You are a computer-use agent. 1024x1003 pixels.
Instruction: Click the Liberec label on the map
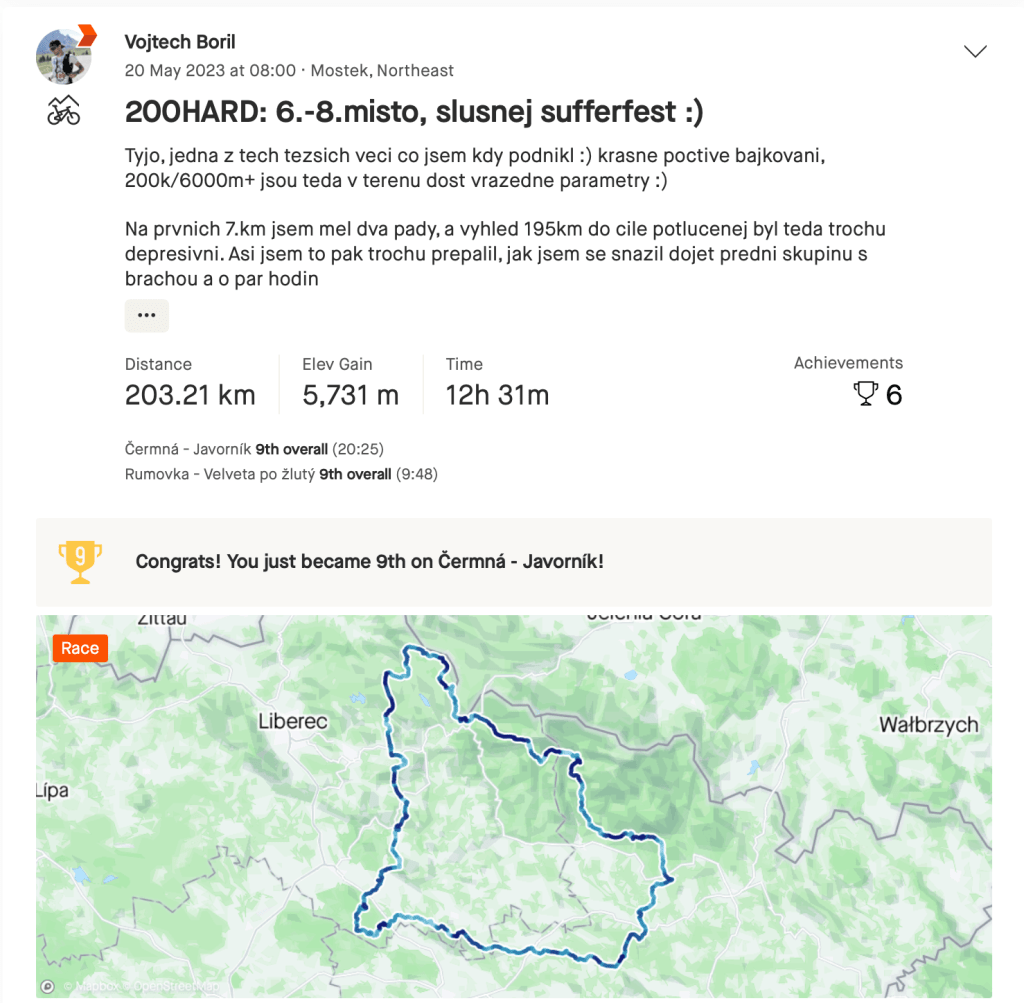coord(292,721)
